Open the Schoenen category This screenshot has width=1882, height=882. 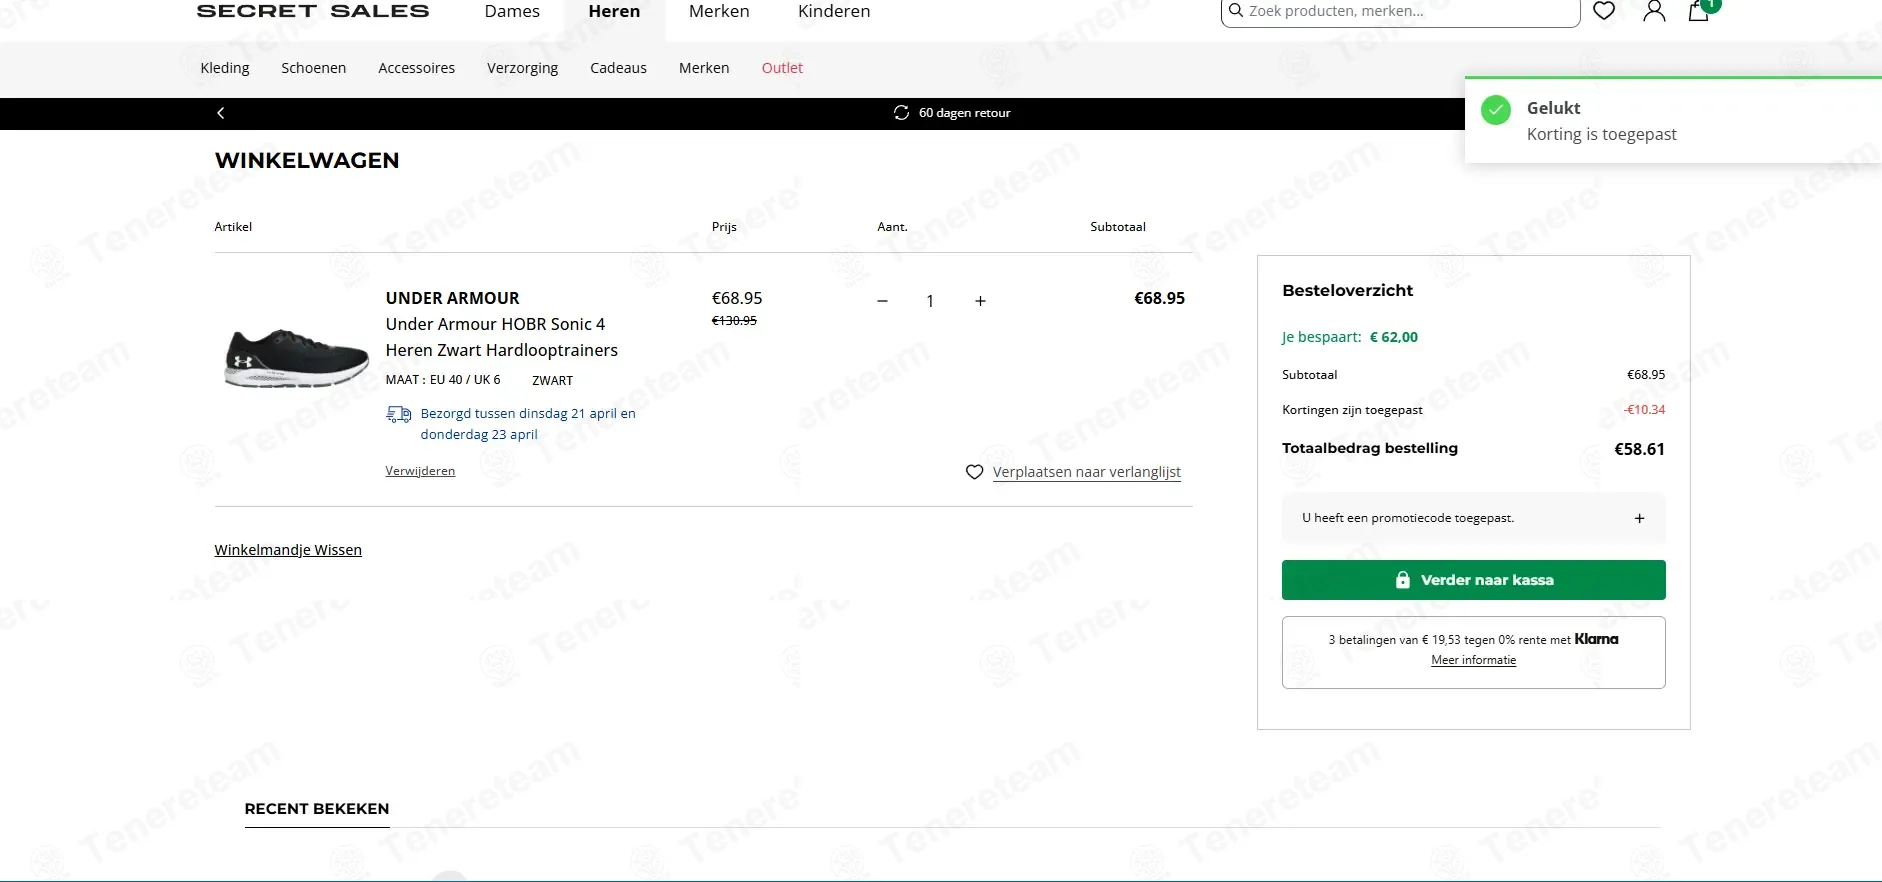tap(314, 68)
